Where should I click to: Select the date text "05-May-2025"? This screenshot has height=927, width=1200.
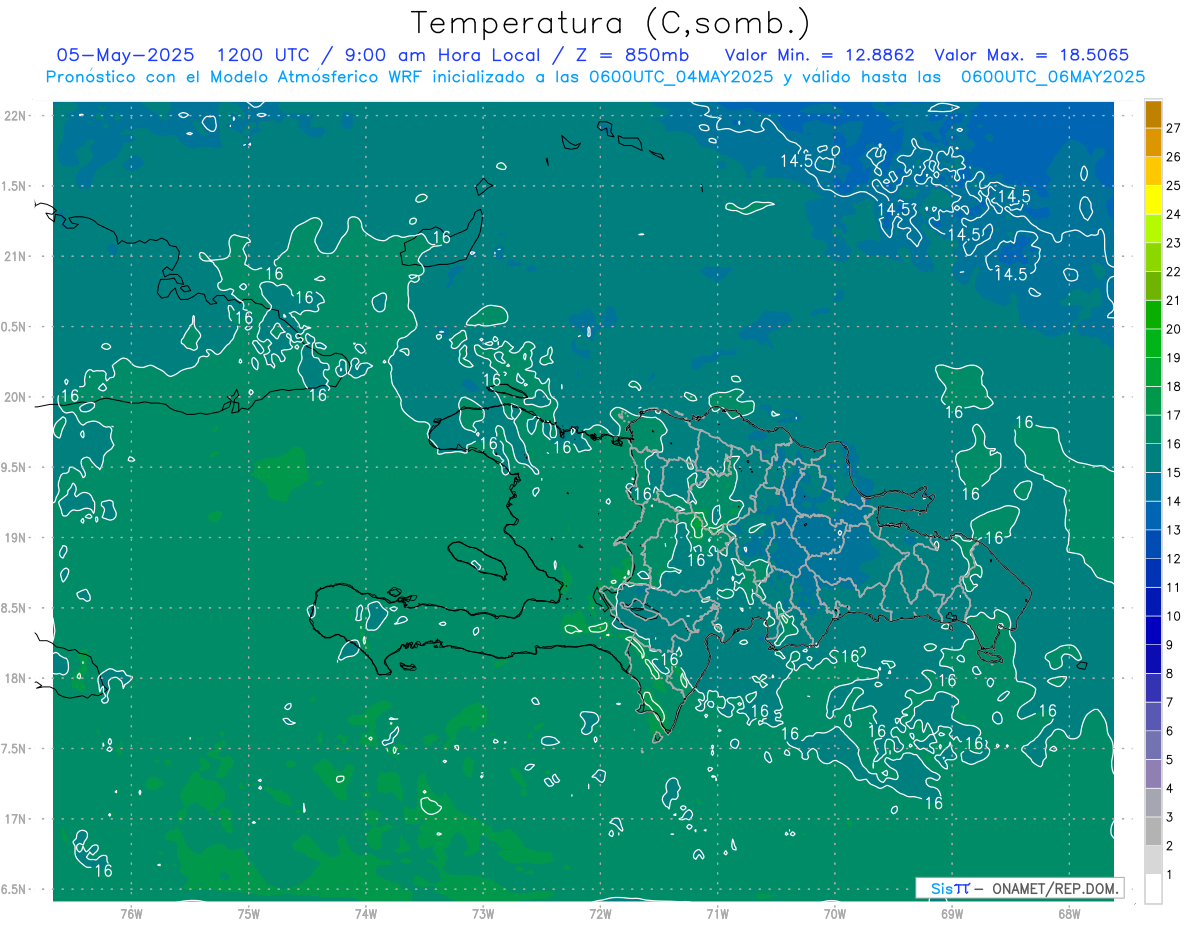pos(125,55)
